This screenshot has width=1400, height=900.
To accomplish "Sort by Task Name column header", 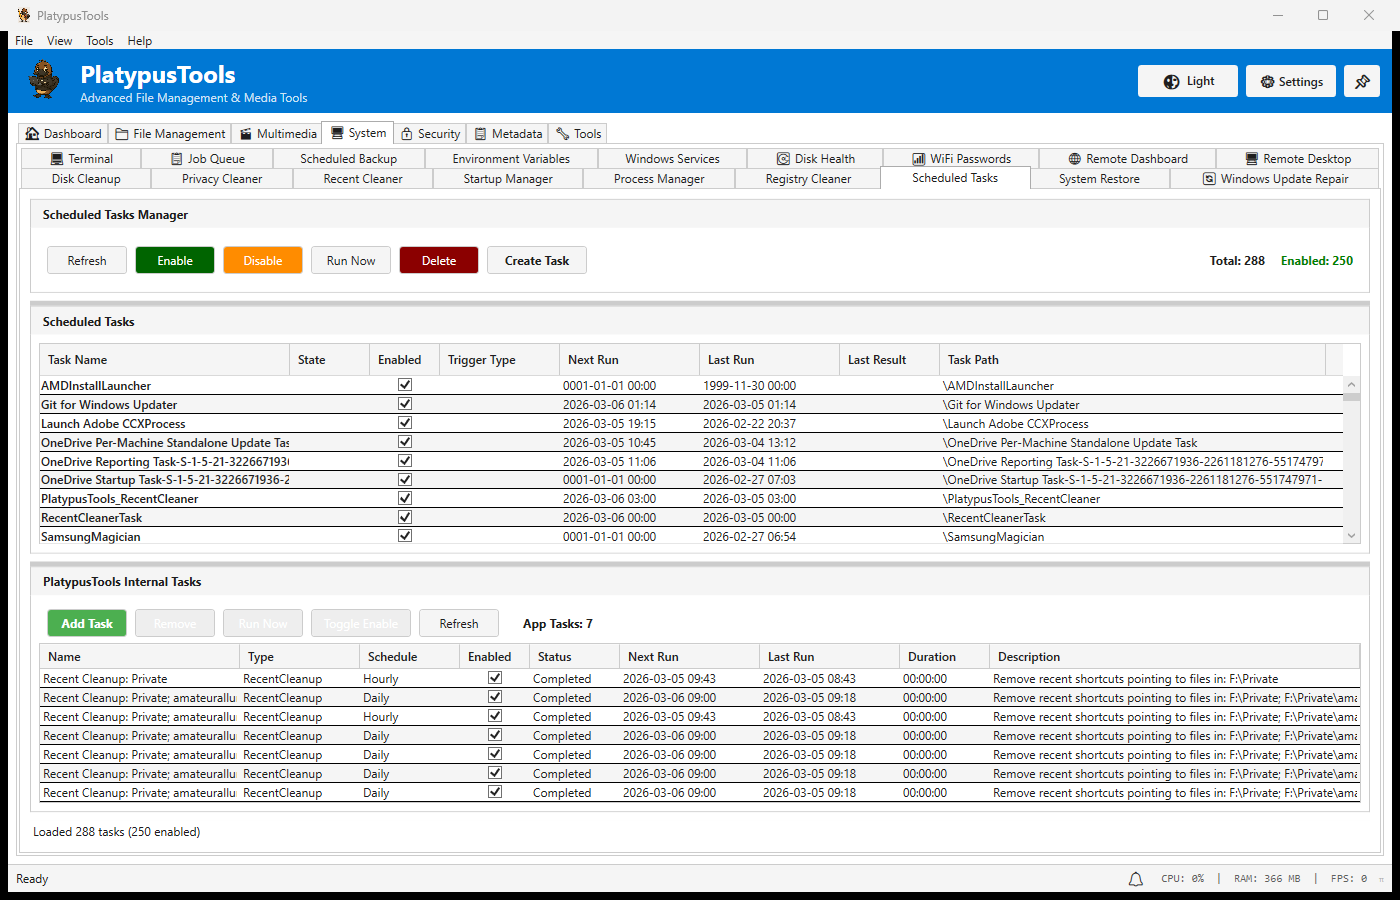I will pos(165,360).
